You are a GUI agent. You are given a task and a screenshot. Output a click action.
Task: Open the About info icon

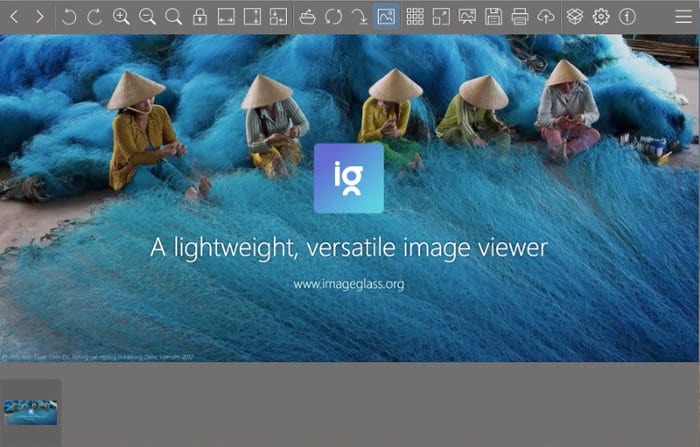coord(627,17)
